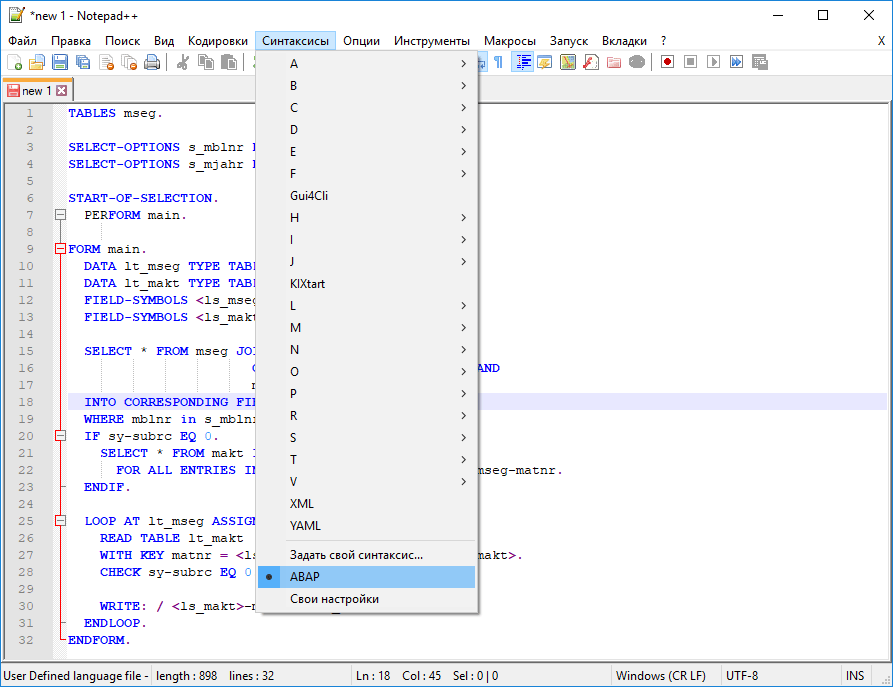This screenshot has width=893, height=687.
Task: Open the Кодировки menu
Action: [x=219, y=41]
